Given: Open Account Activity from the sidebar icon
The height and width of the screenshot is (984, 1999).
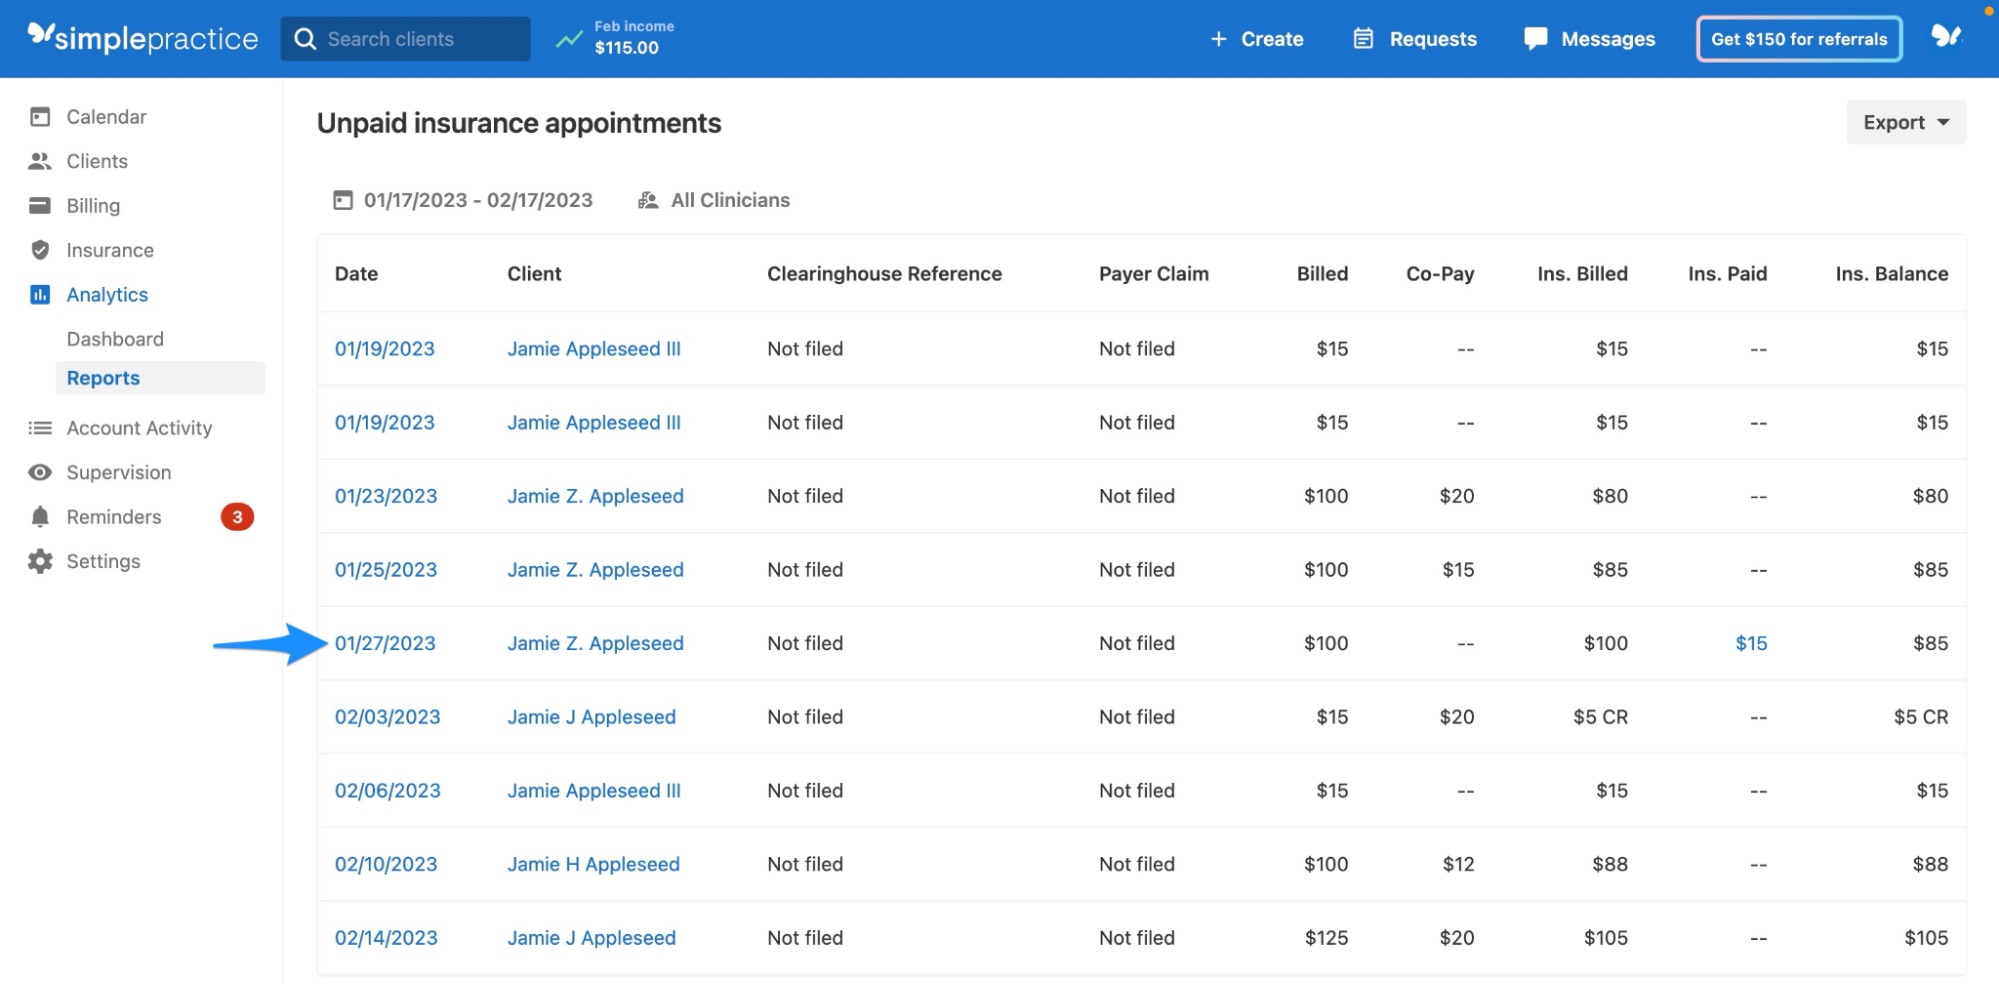Looking at the screenshot, I should (x=39, y=427).
